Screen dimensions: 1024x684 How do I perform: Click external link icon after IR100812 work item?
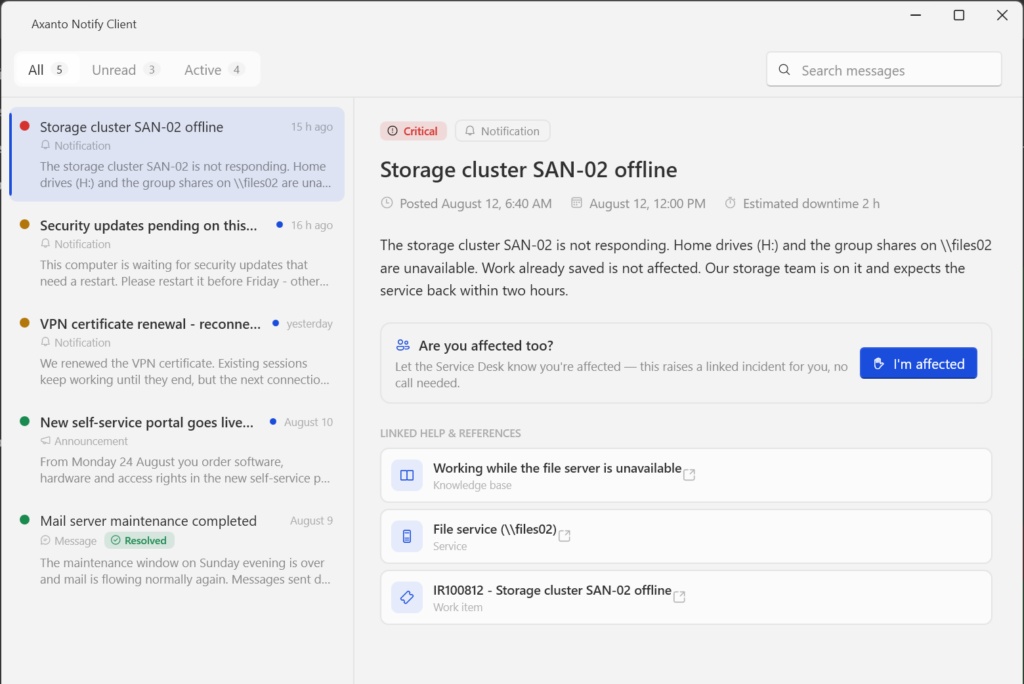pyautogui.click(x=679, y=596)
